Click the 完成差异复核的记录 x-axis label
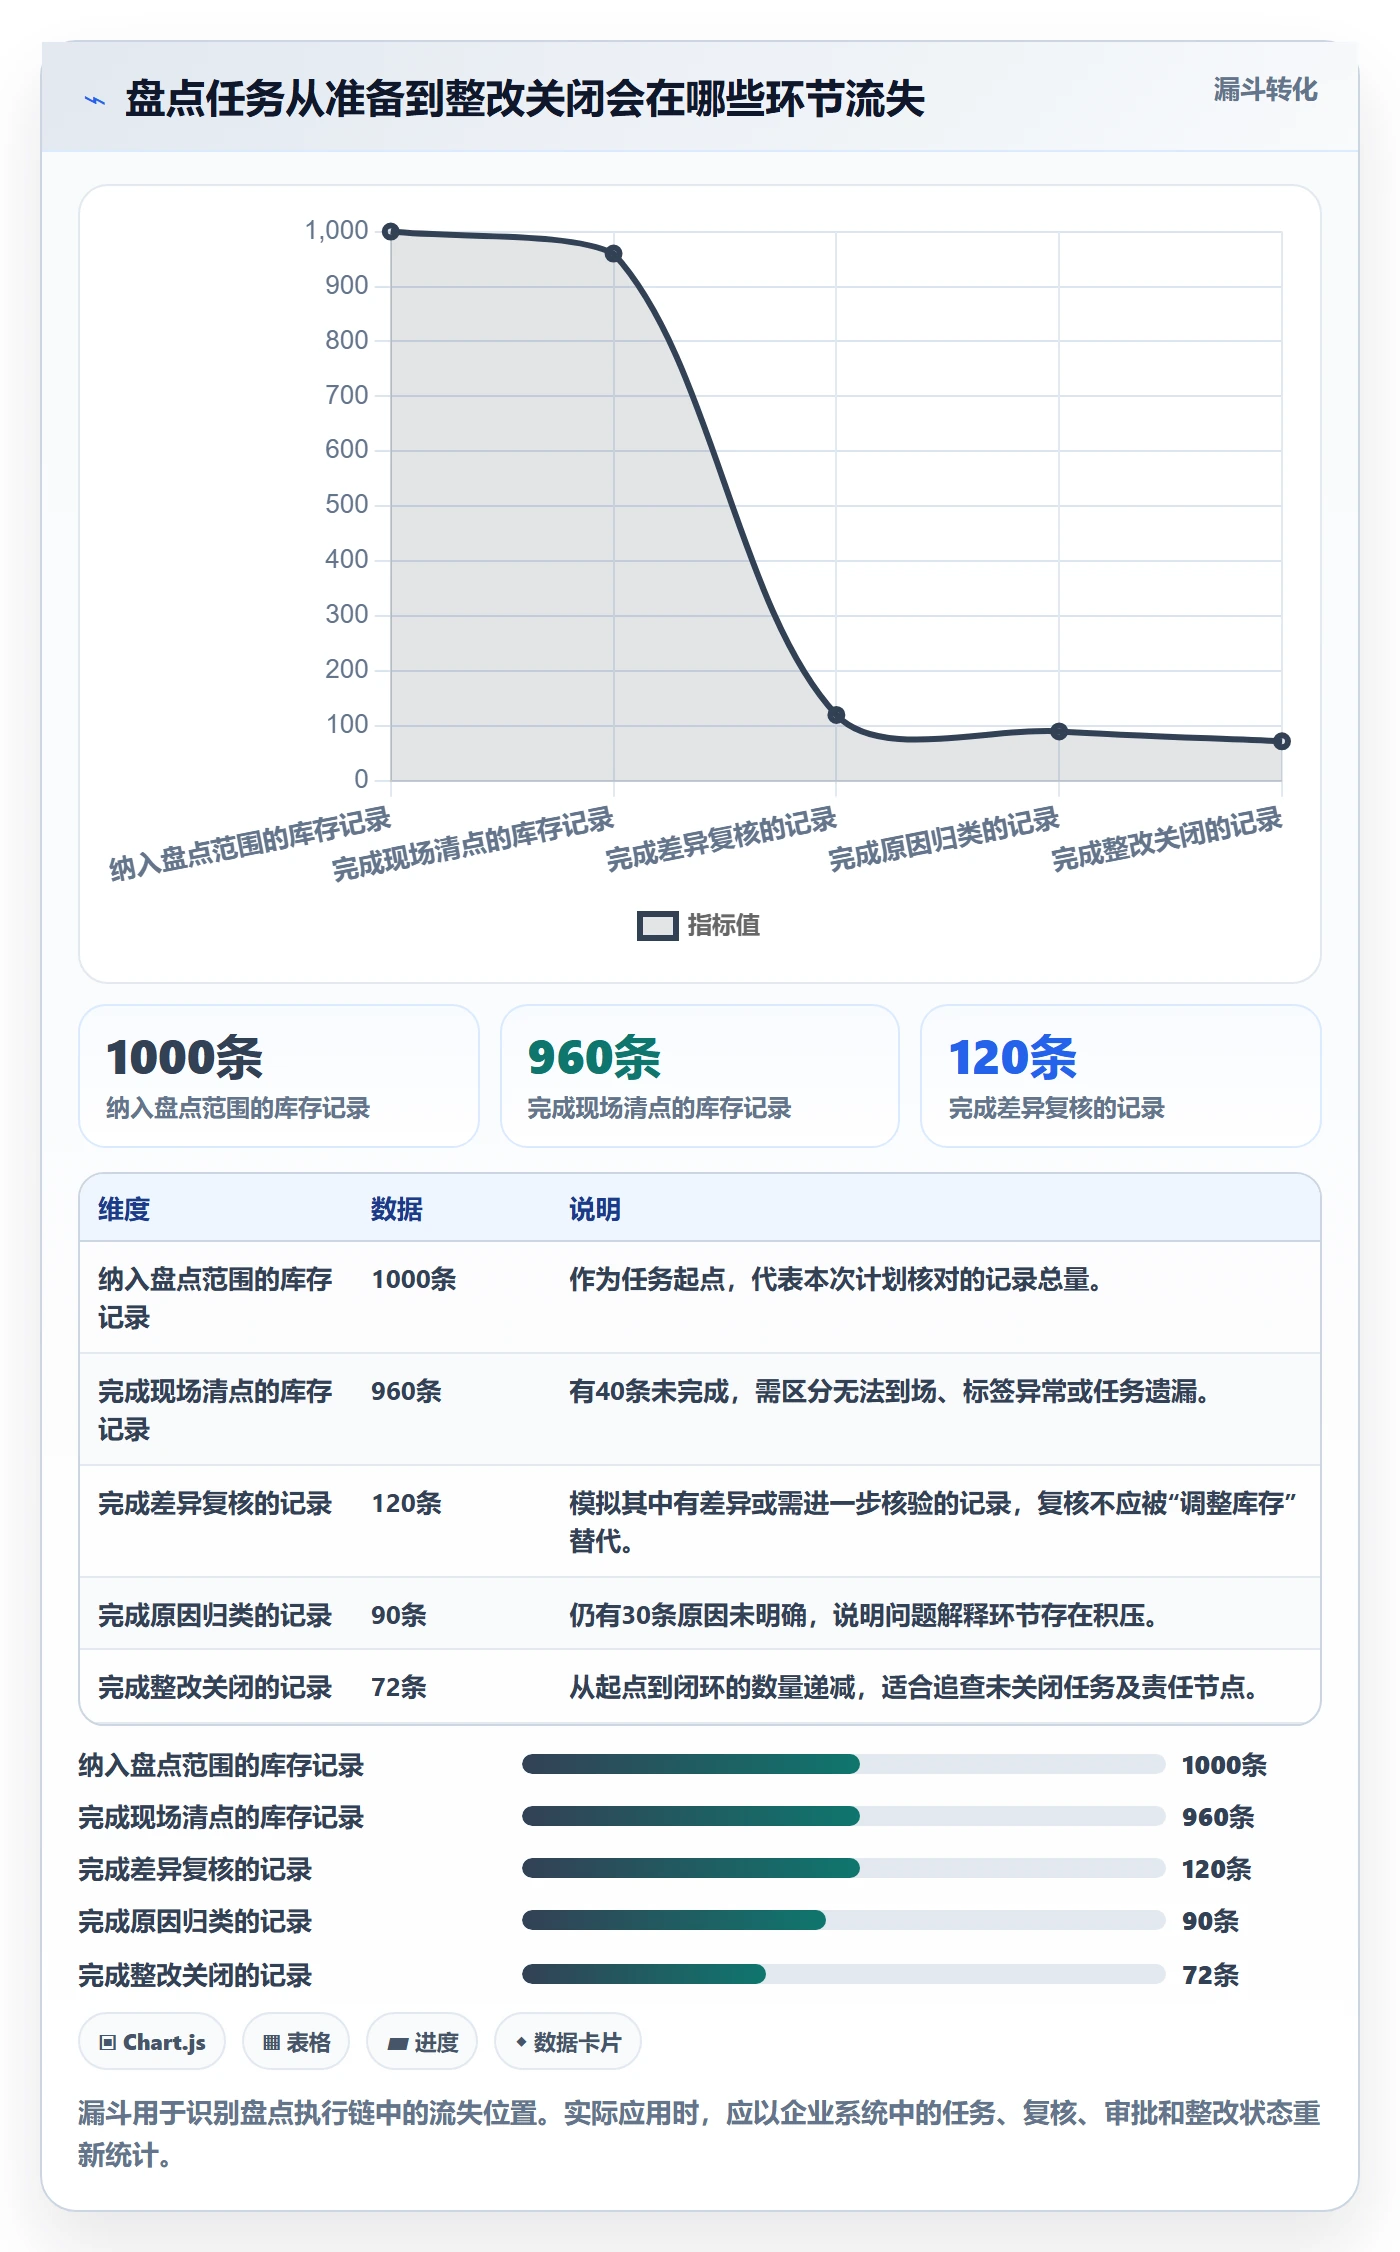Image resolution: width=1400 pixels, height=2252 pixels. point(721,839)
